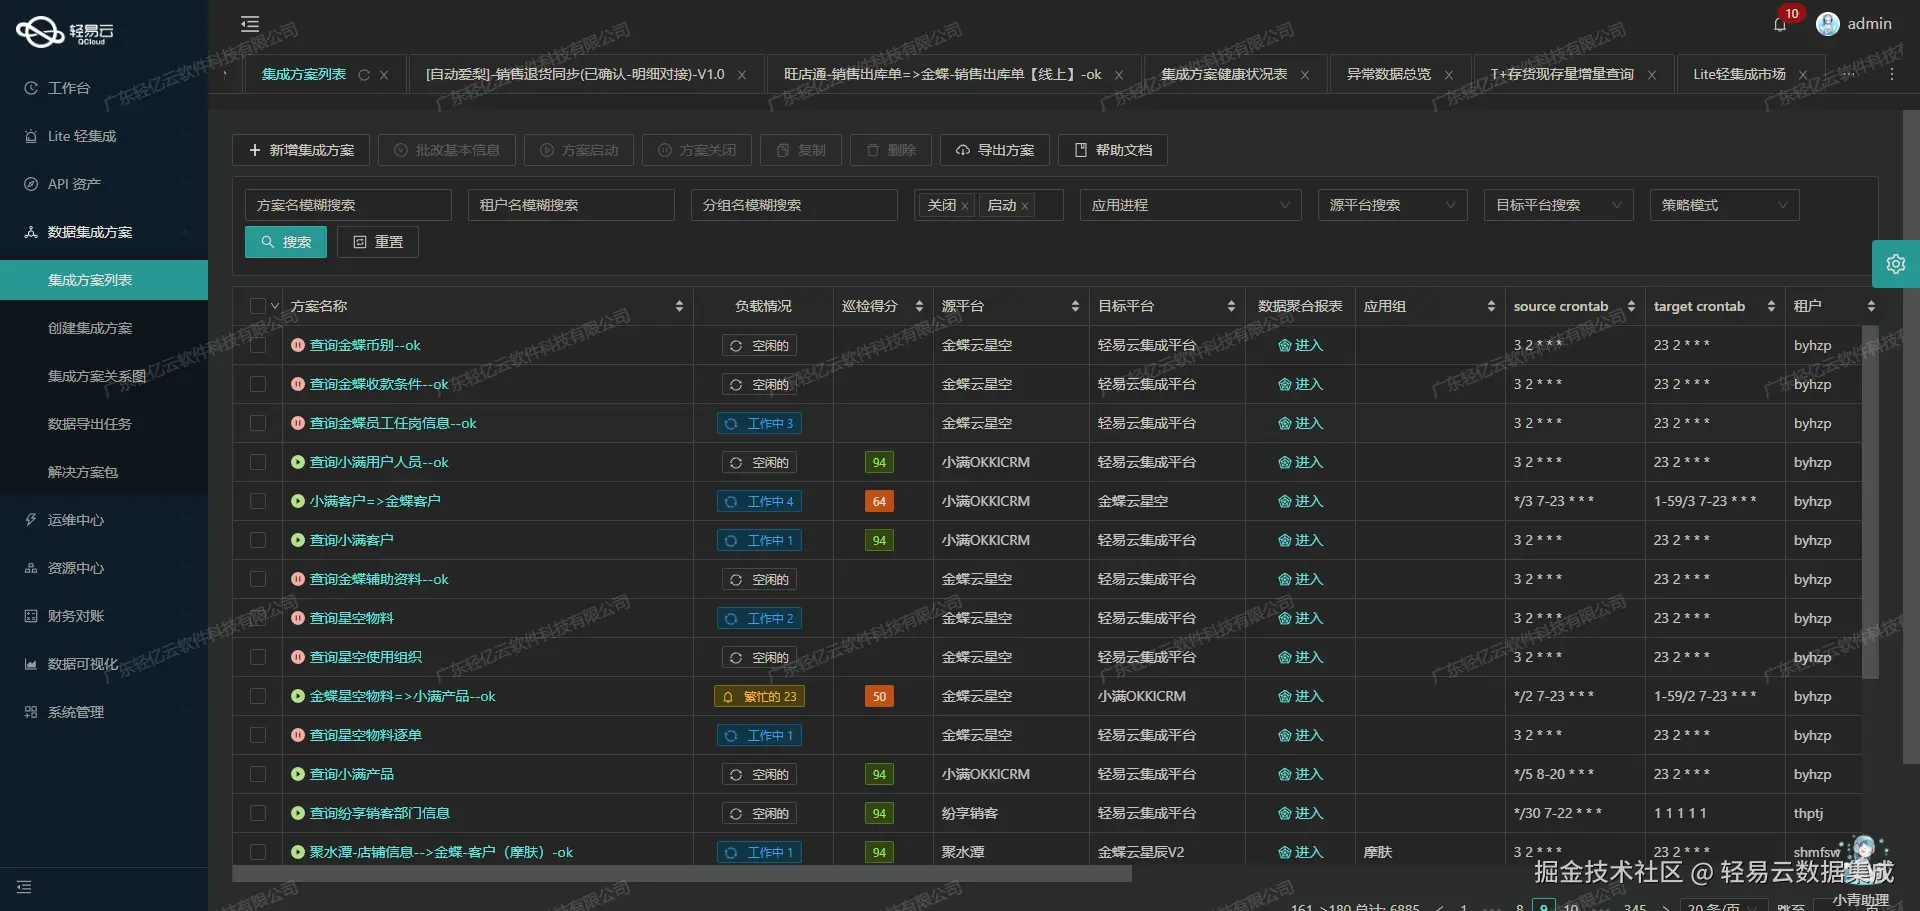Close the 集成方案列表 tab

click(x=384, y=75)
